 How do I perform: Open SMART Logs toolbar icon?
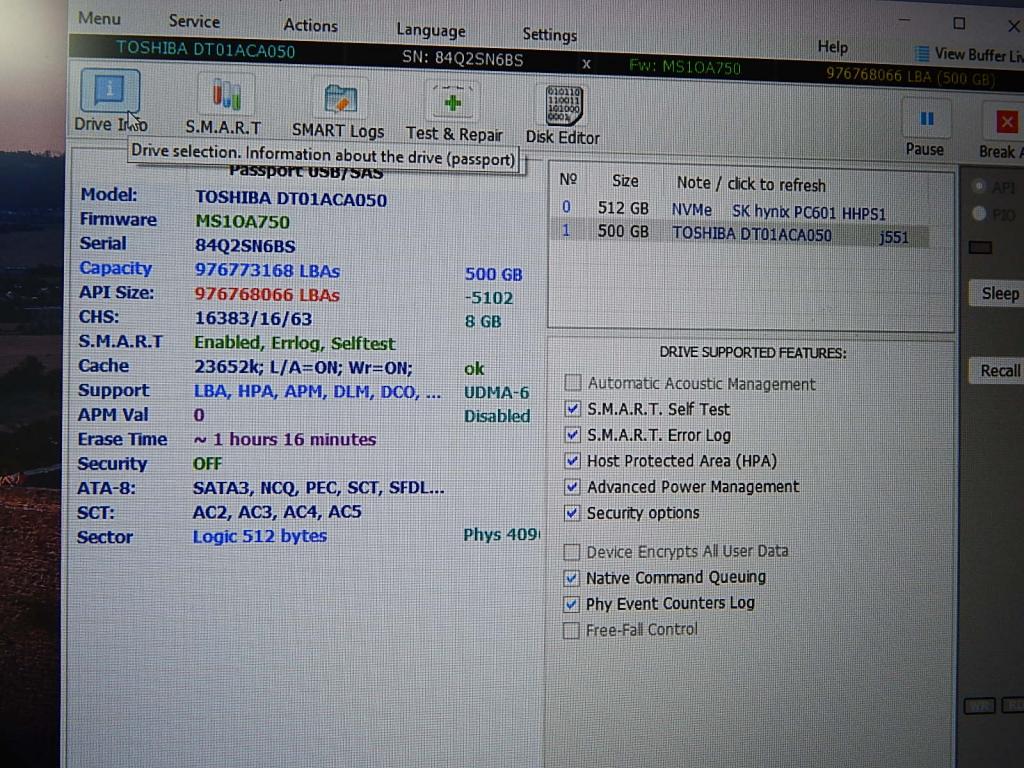tap(339, 99)
